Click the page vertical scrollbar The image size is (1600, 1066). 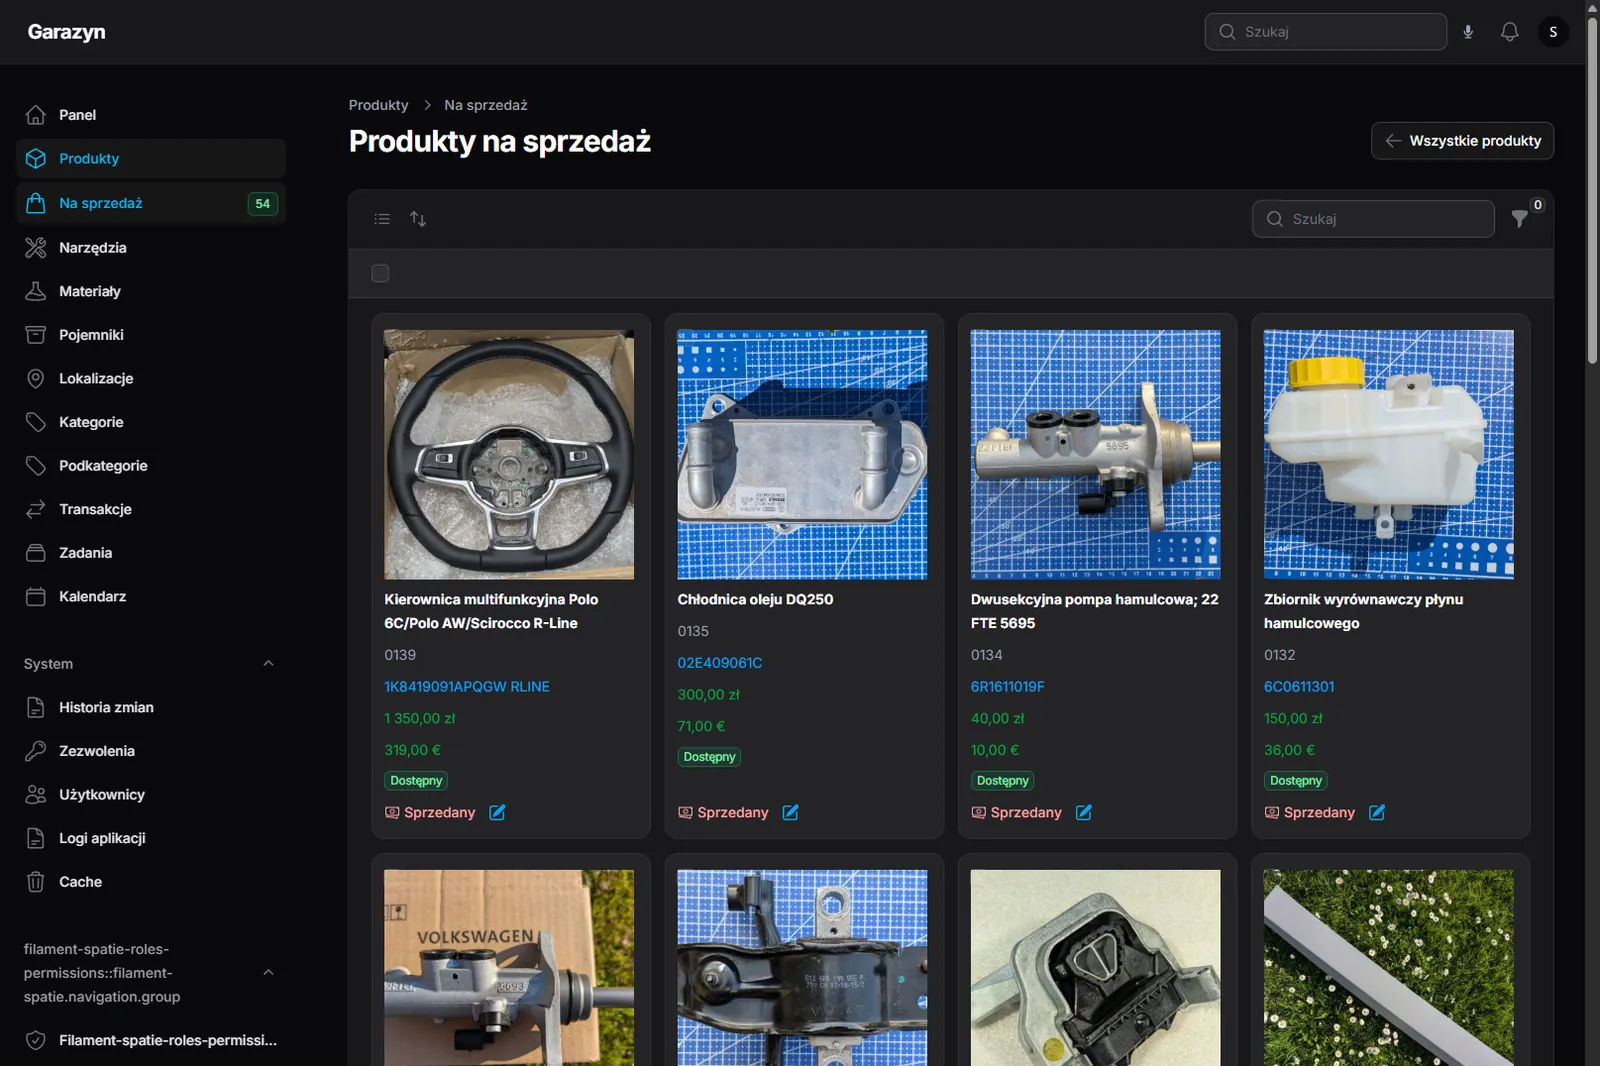click(1592, 190)
